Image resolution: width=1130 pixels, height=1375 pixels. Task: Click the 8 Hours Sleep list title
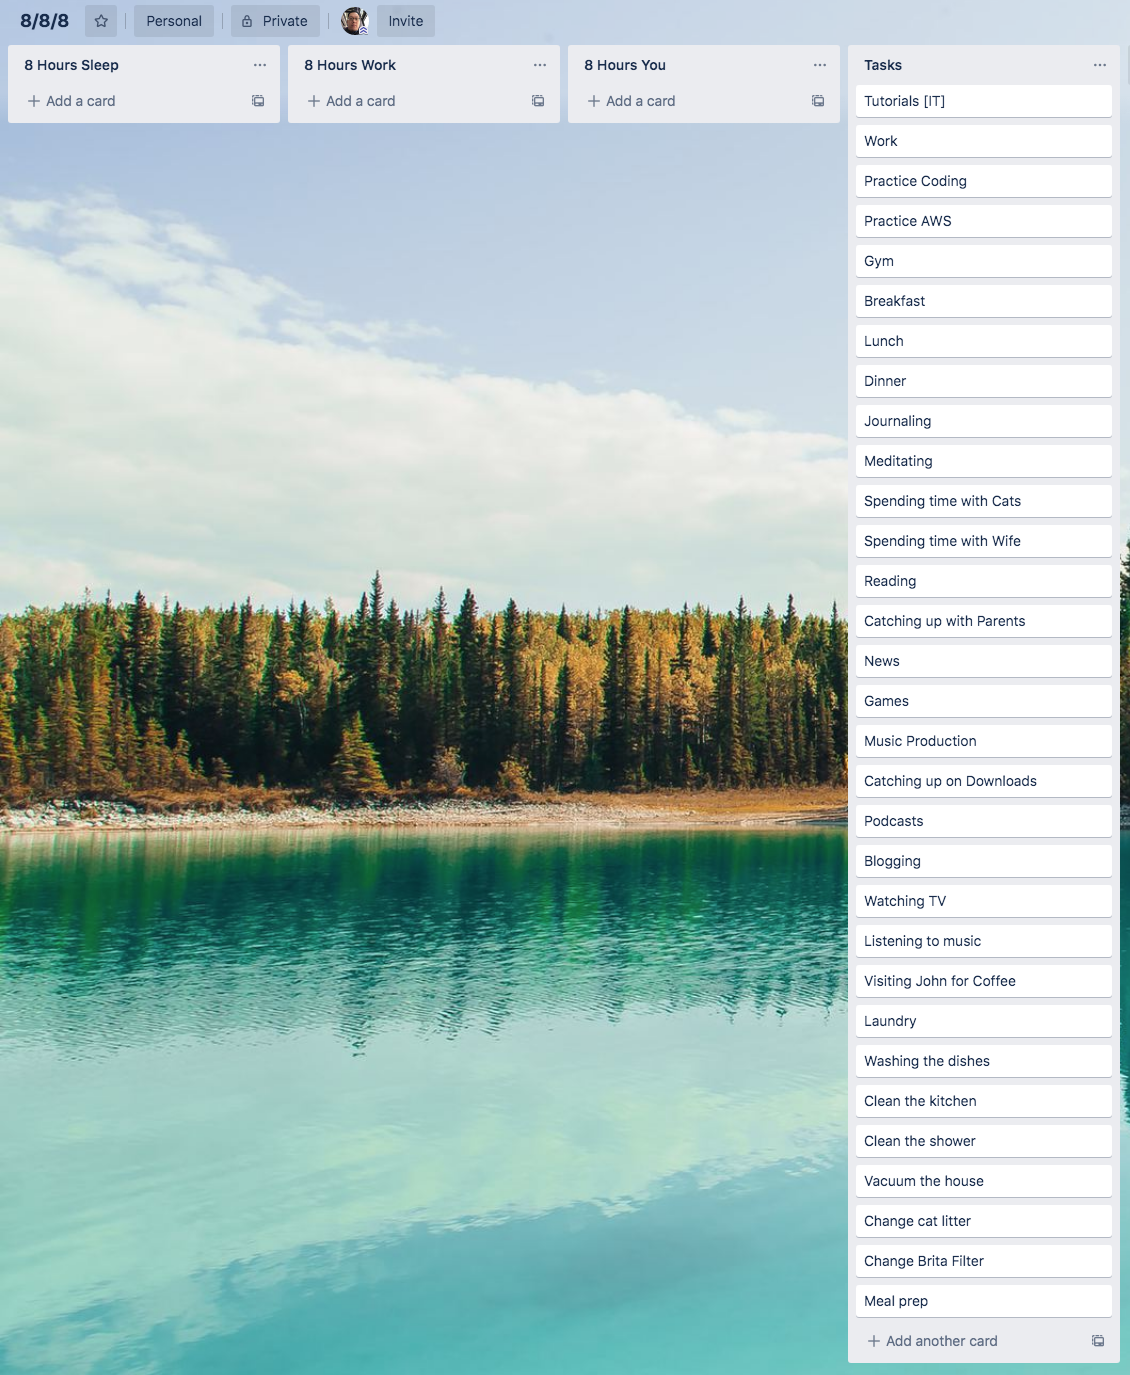(x=72, y=65)
